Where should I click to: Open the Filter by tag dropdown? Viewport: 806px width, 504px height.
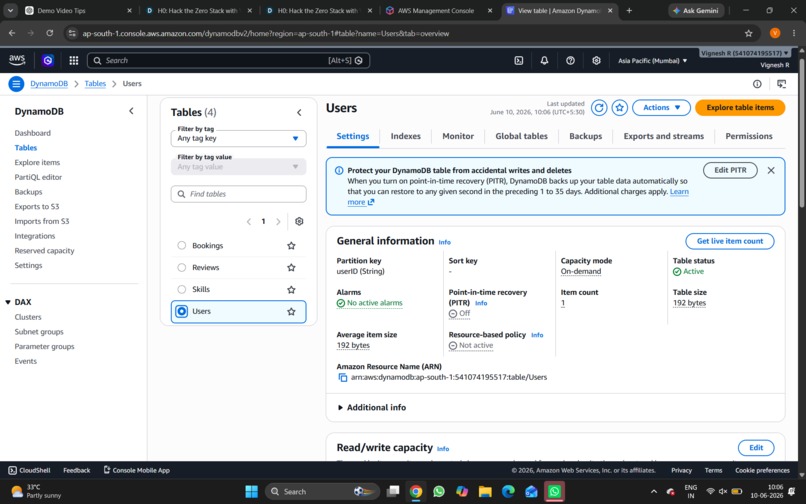coord(239,138)
